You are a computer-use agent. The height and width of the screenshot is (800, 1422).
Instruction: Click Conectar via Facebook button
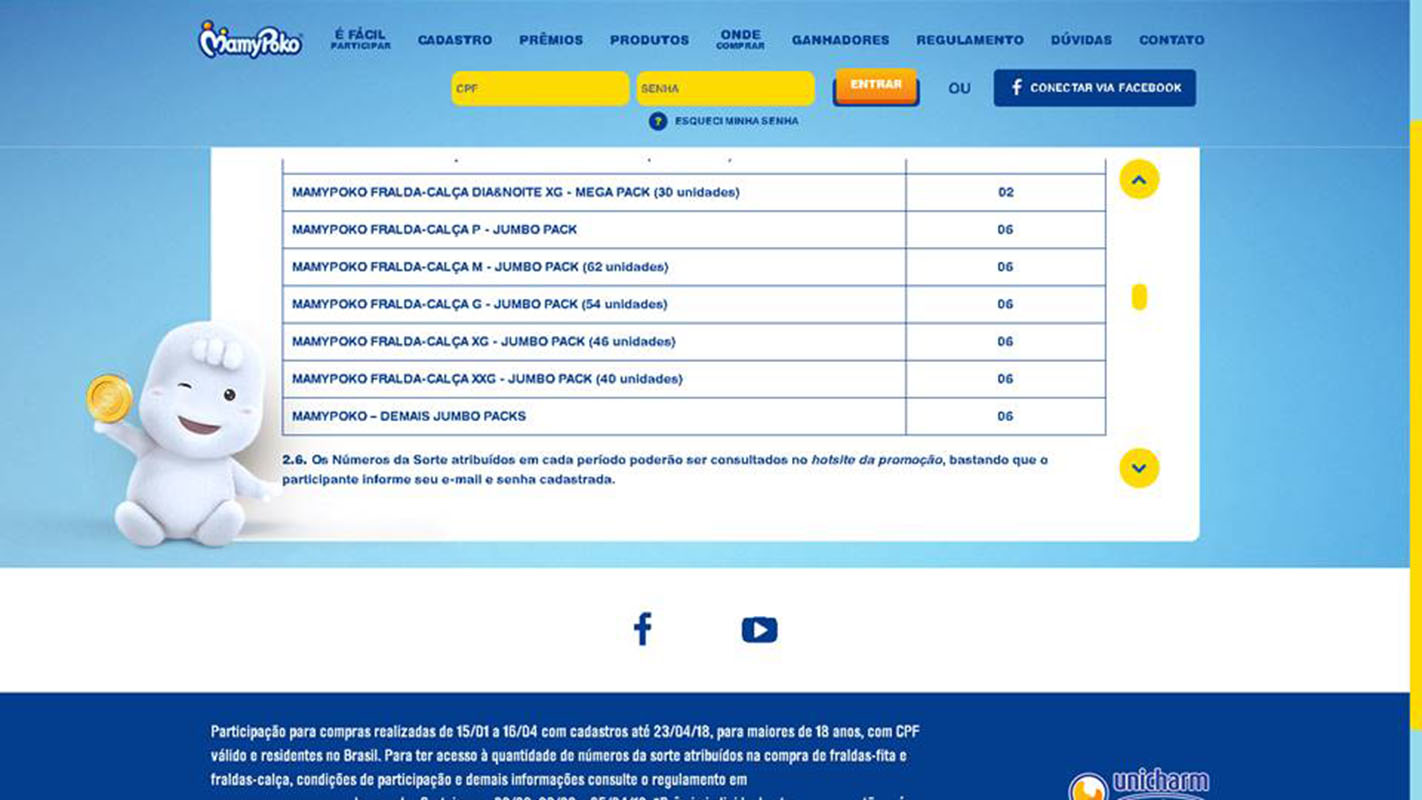(1095, 88)
